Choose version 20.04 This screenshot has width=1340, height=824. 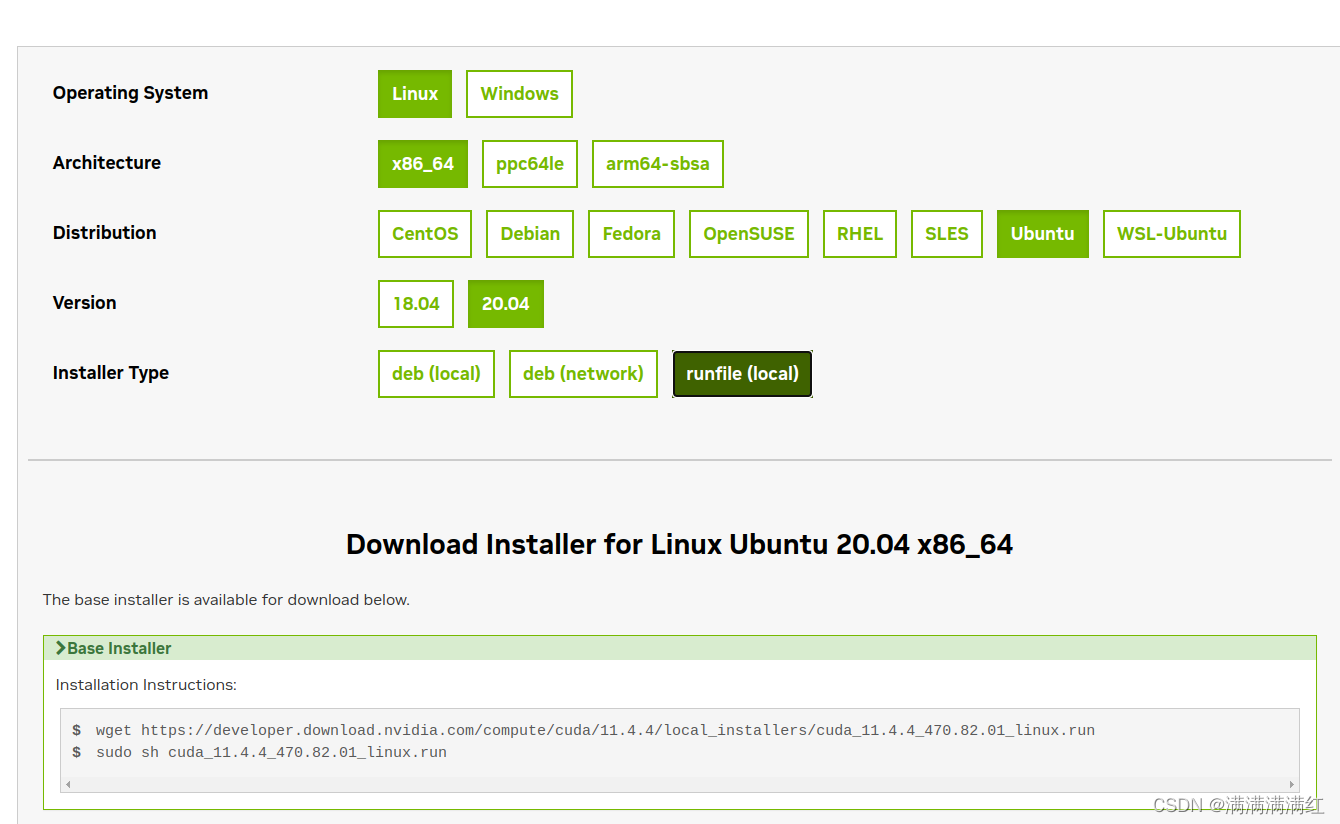click(x=506, y=304)
